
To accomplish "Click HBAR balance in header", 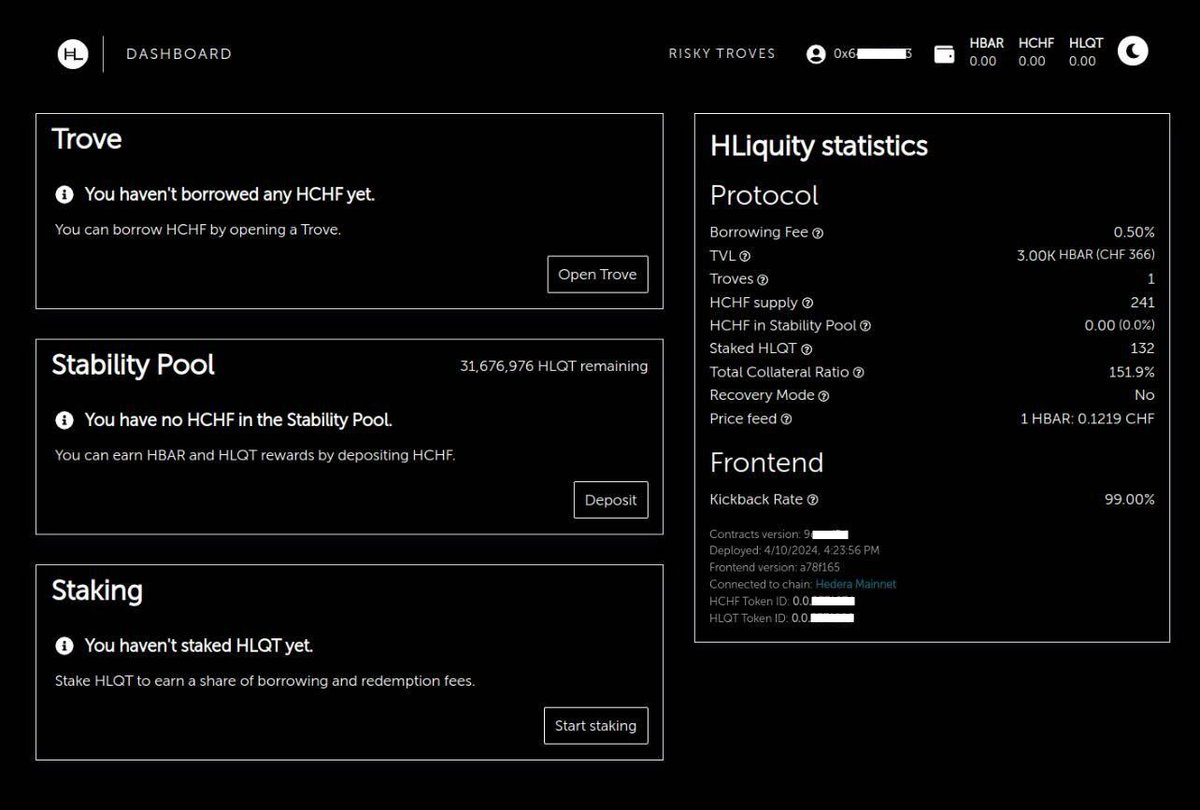I will [986, 52].
